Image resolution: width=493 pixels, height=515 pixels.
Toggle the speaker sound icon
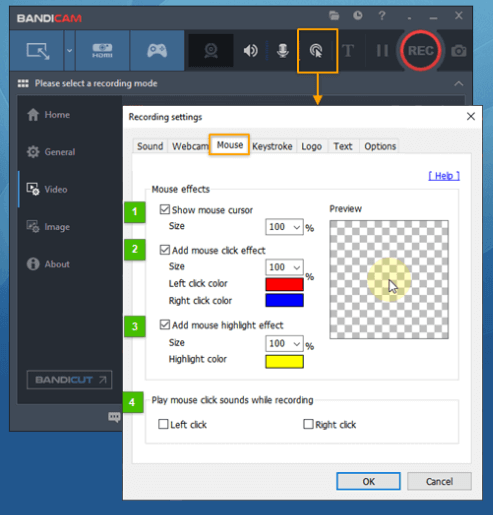251,51
